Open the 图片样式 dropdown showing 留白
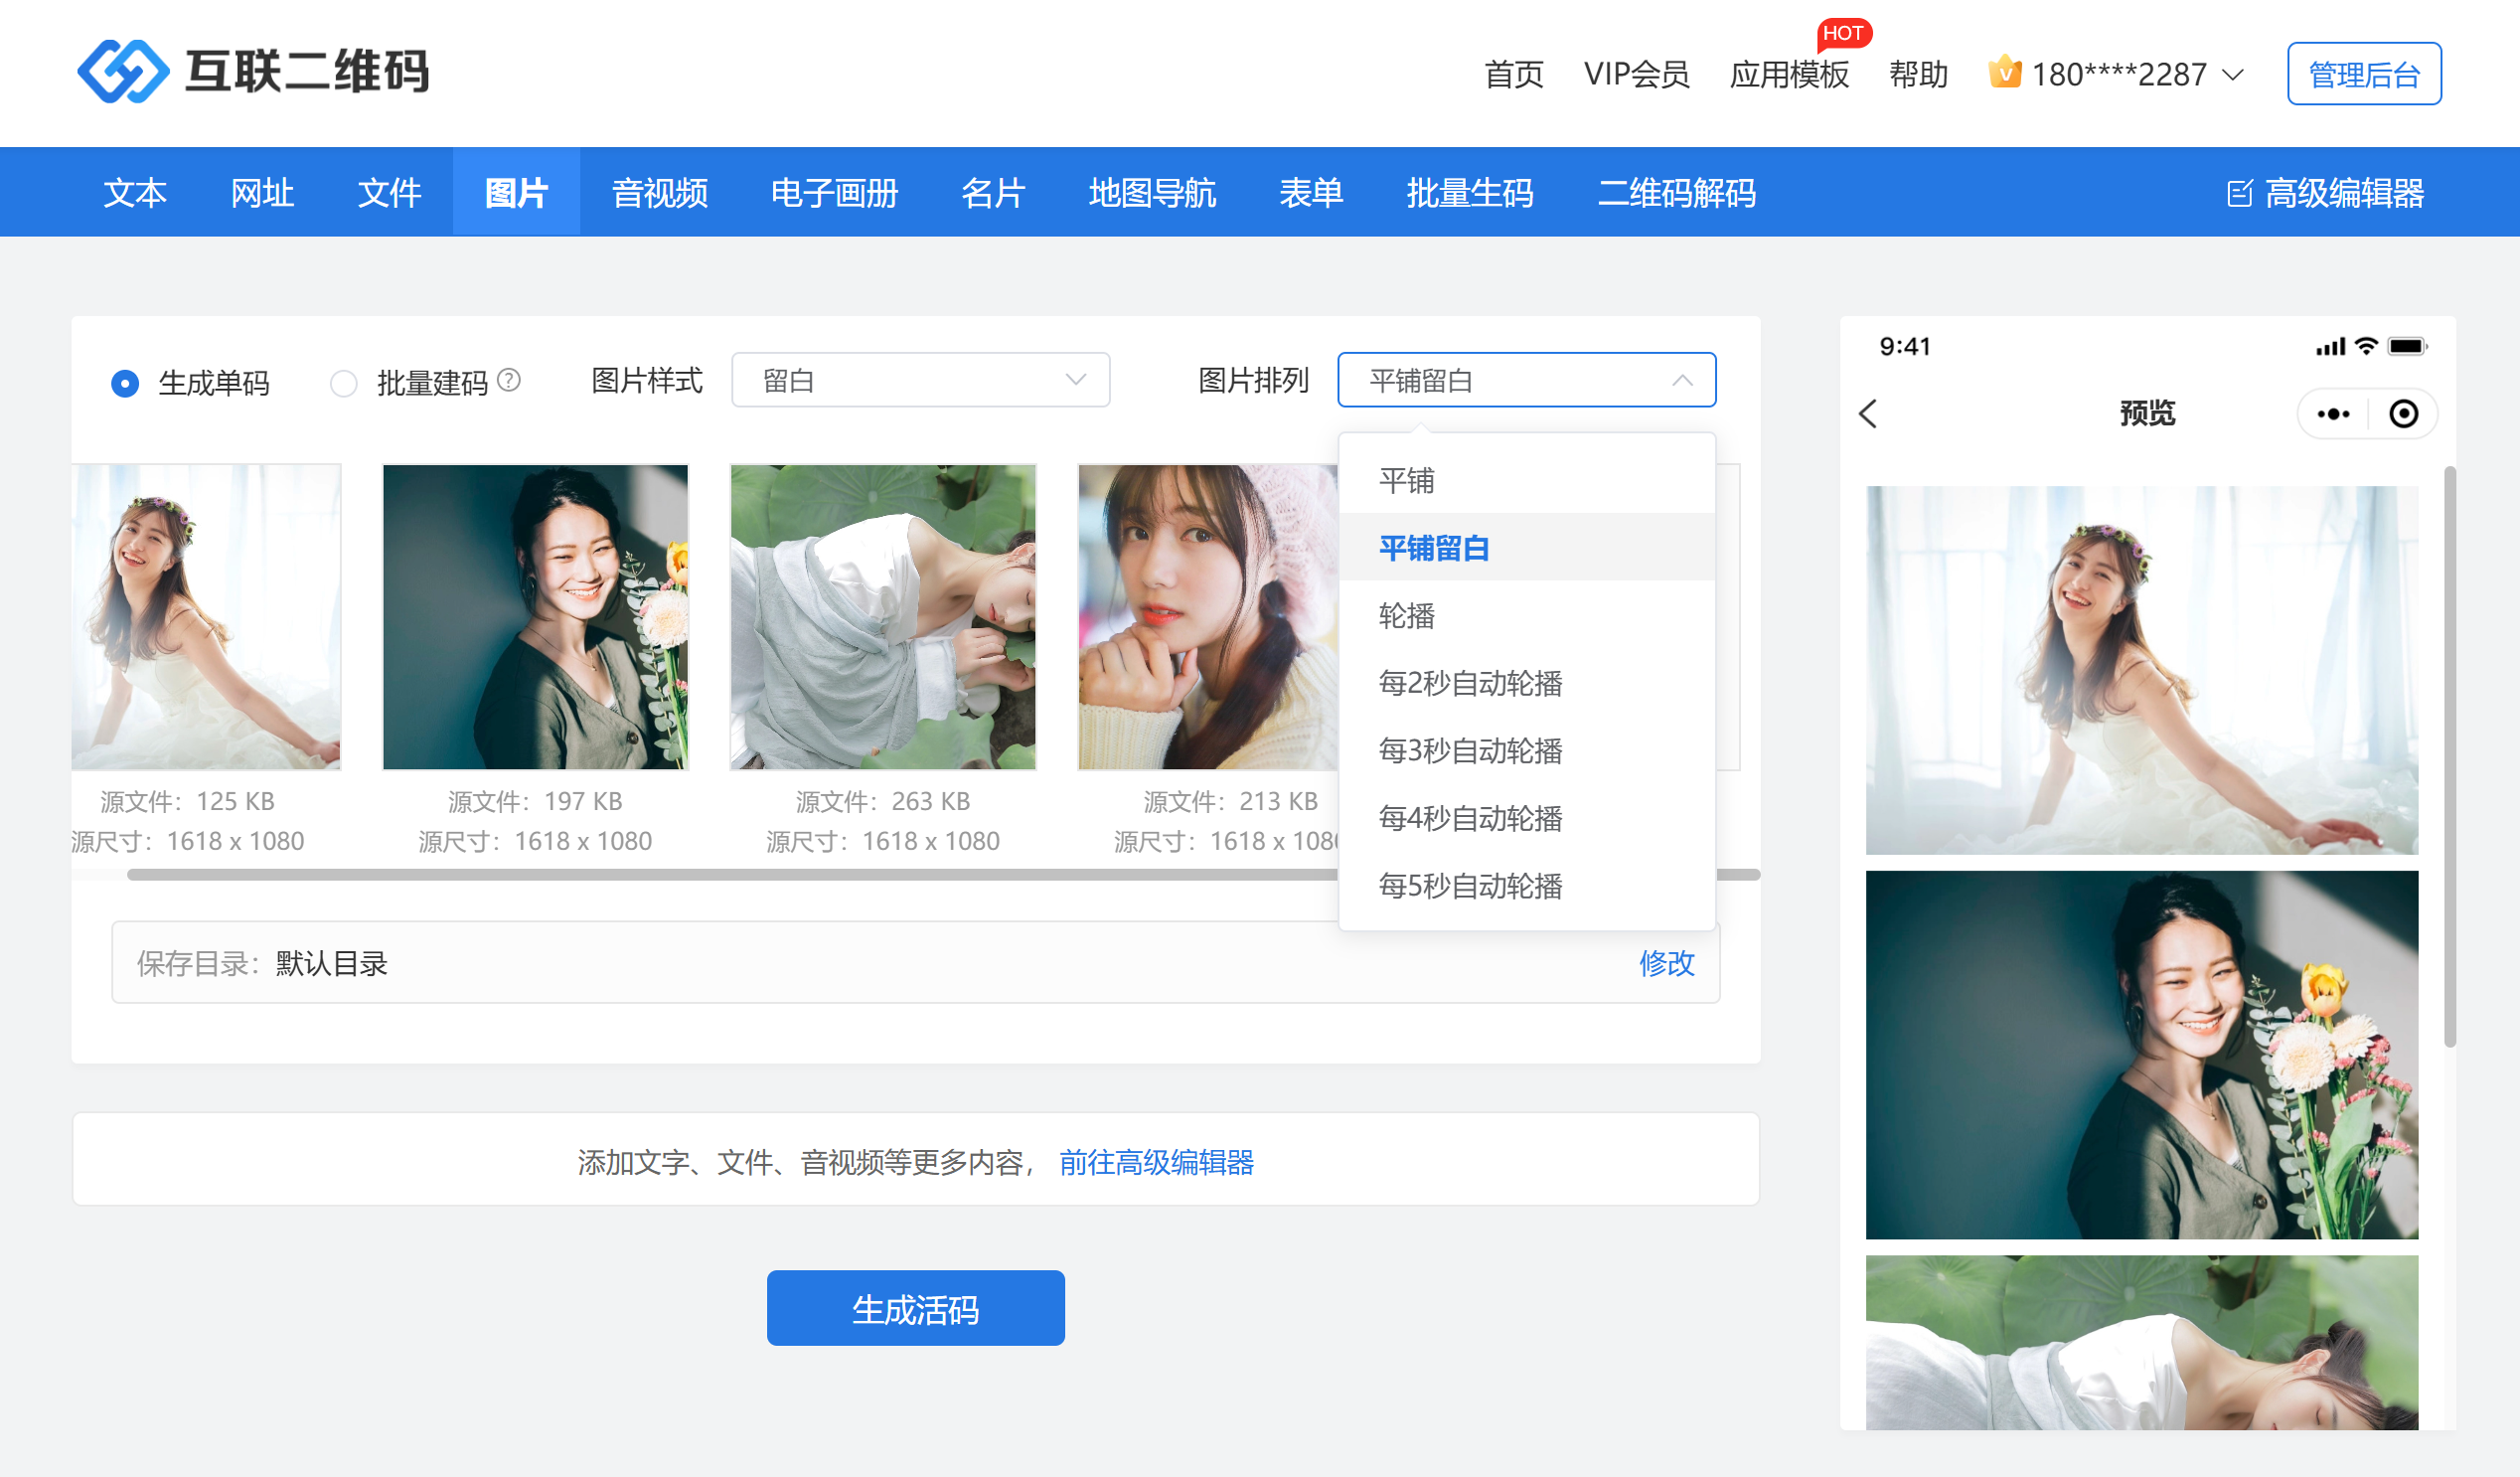2520x1477 pixels. click(x=920, y=380)
